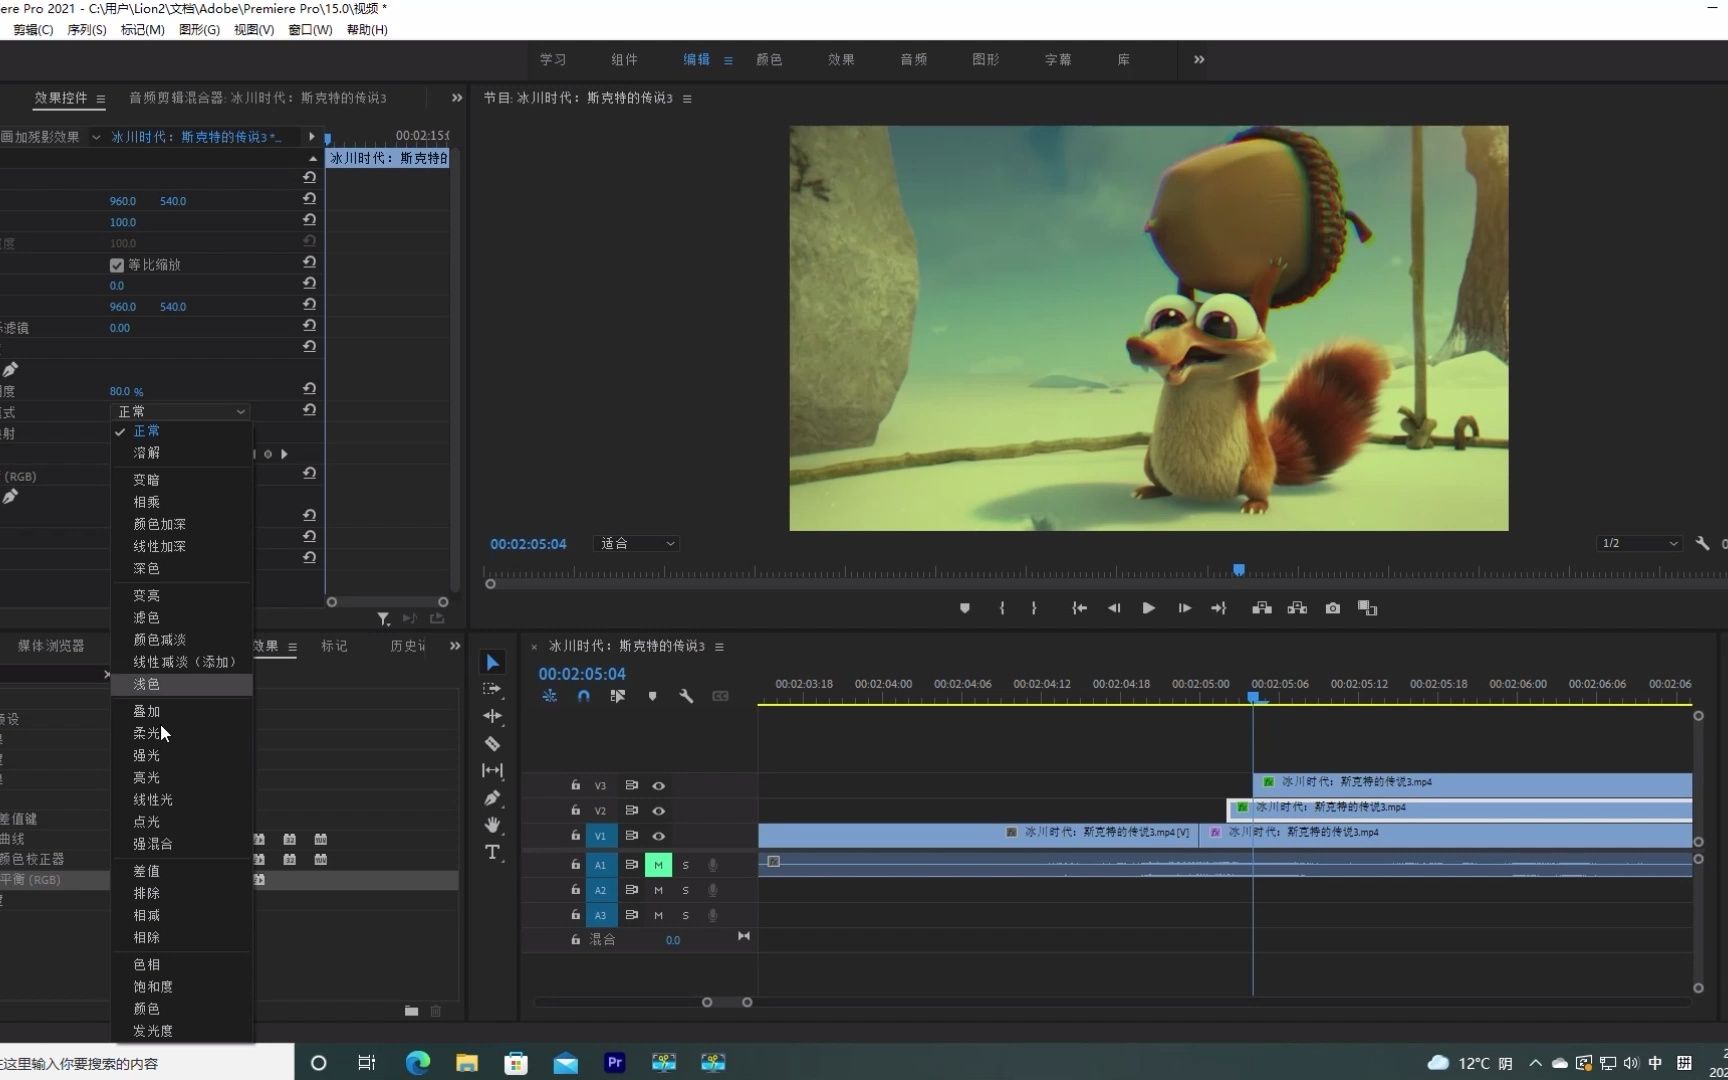Open Microsoft Edge from the taskbar
This screenshot has height=1080, width=1728.
[x=417, y=1062]
